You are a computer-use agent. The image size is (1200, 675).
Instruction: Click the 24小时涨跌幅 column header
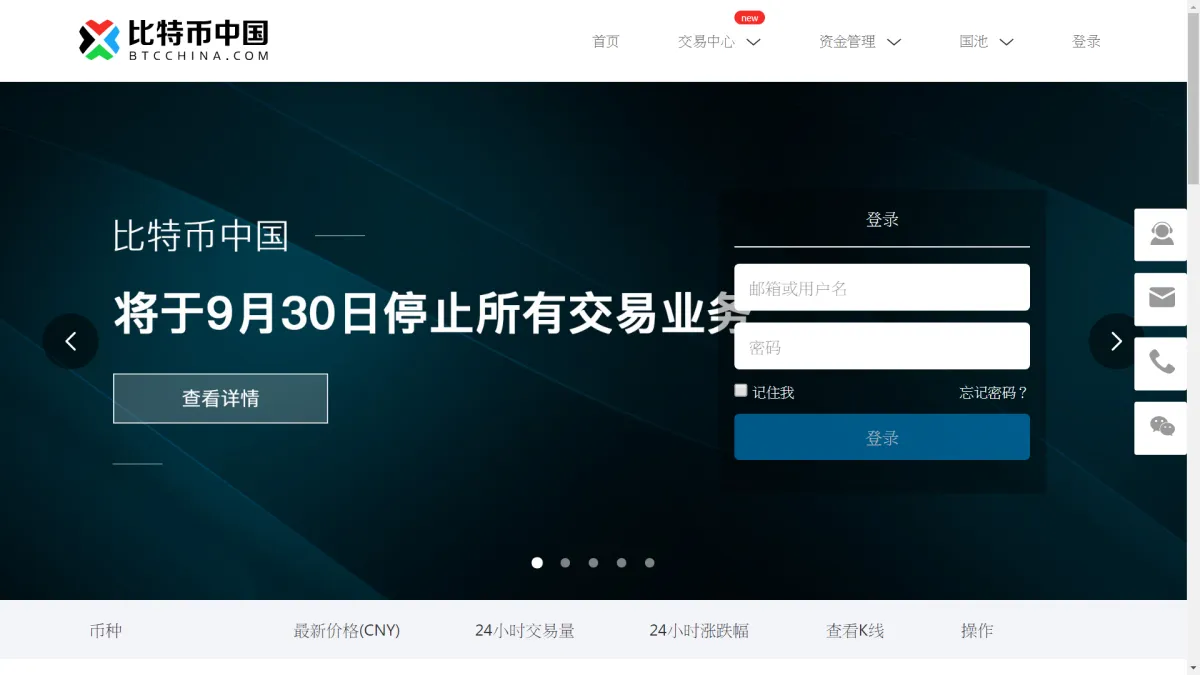(699, 630)
